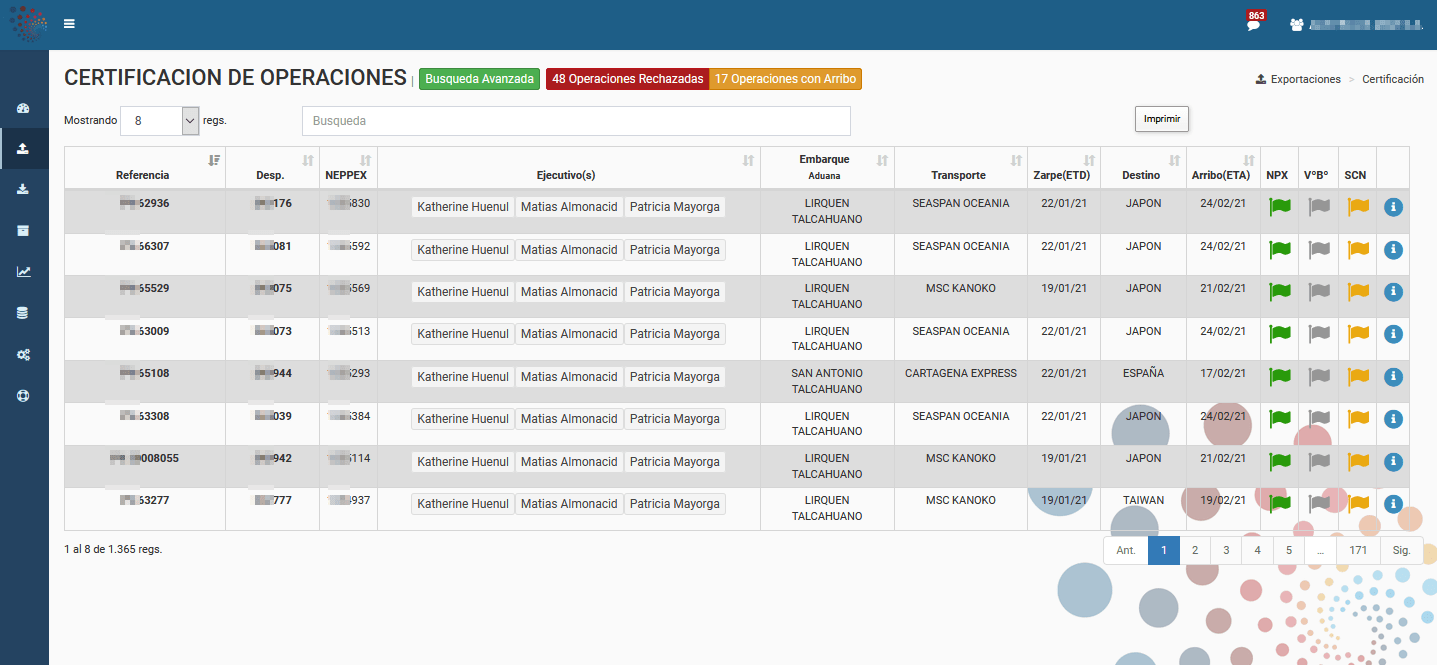Viewport: 1437px width, 665px height.
Task: Jump to last page 171
Action: click(1357, 550)
